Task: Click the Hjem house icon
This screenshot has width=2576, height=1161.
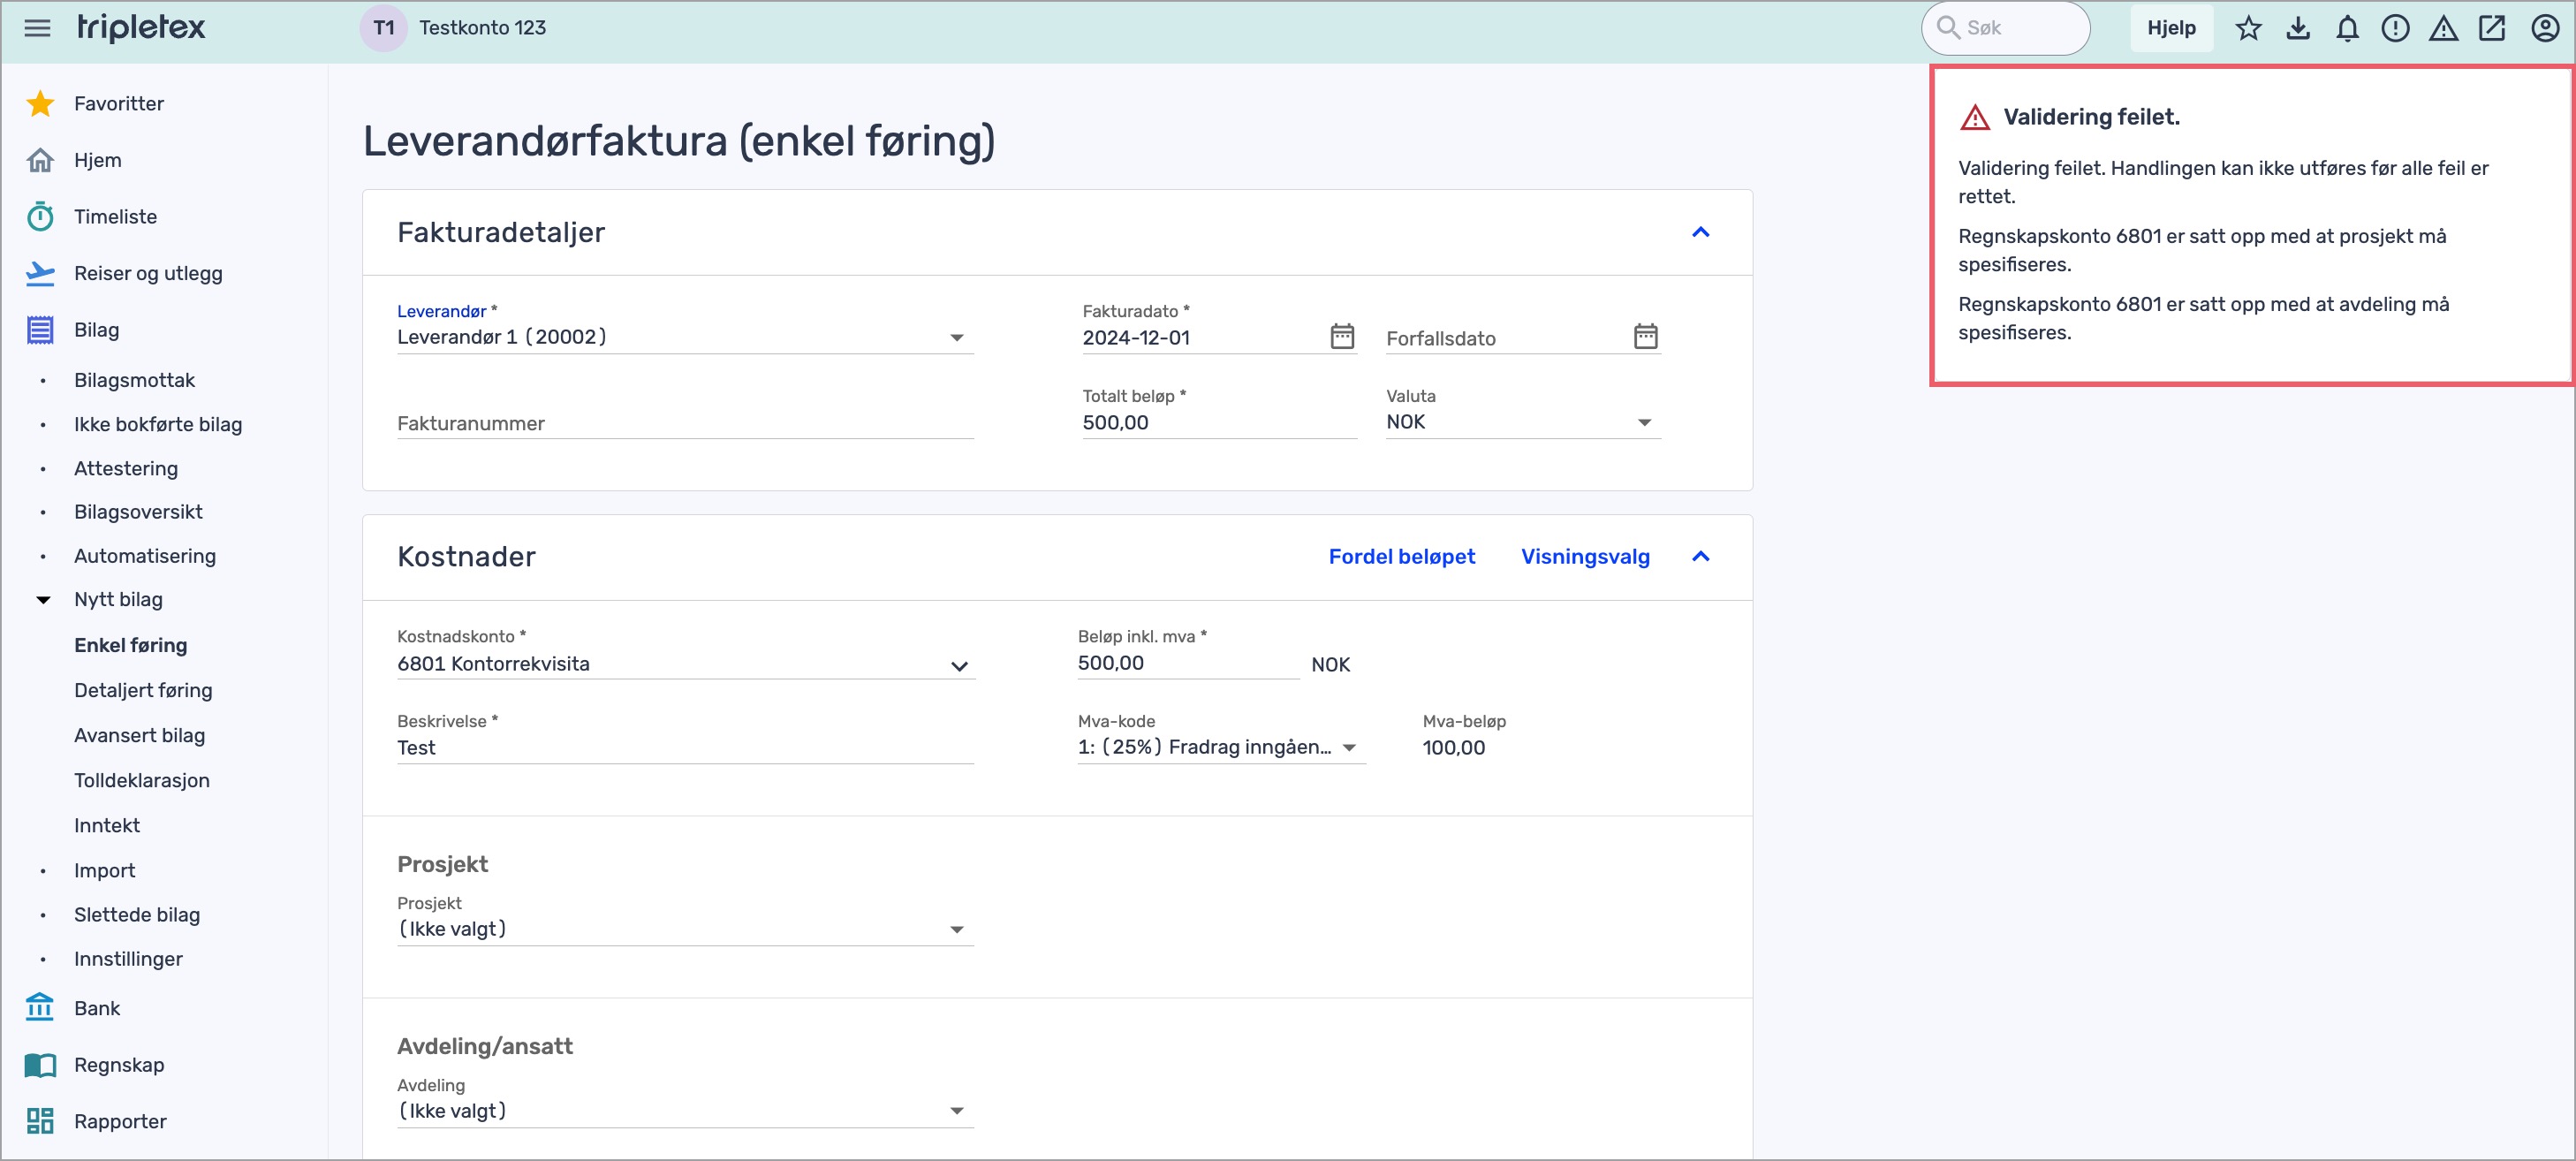Action: click(x=40, y=160)
